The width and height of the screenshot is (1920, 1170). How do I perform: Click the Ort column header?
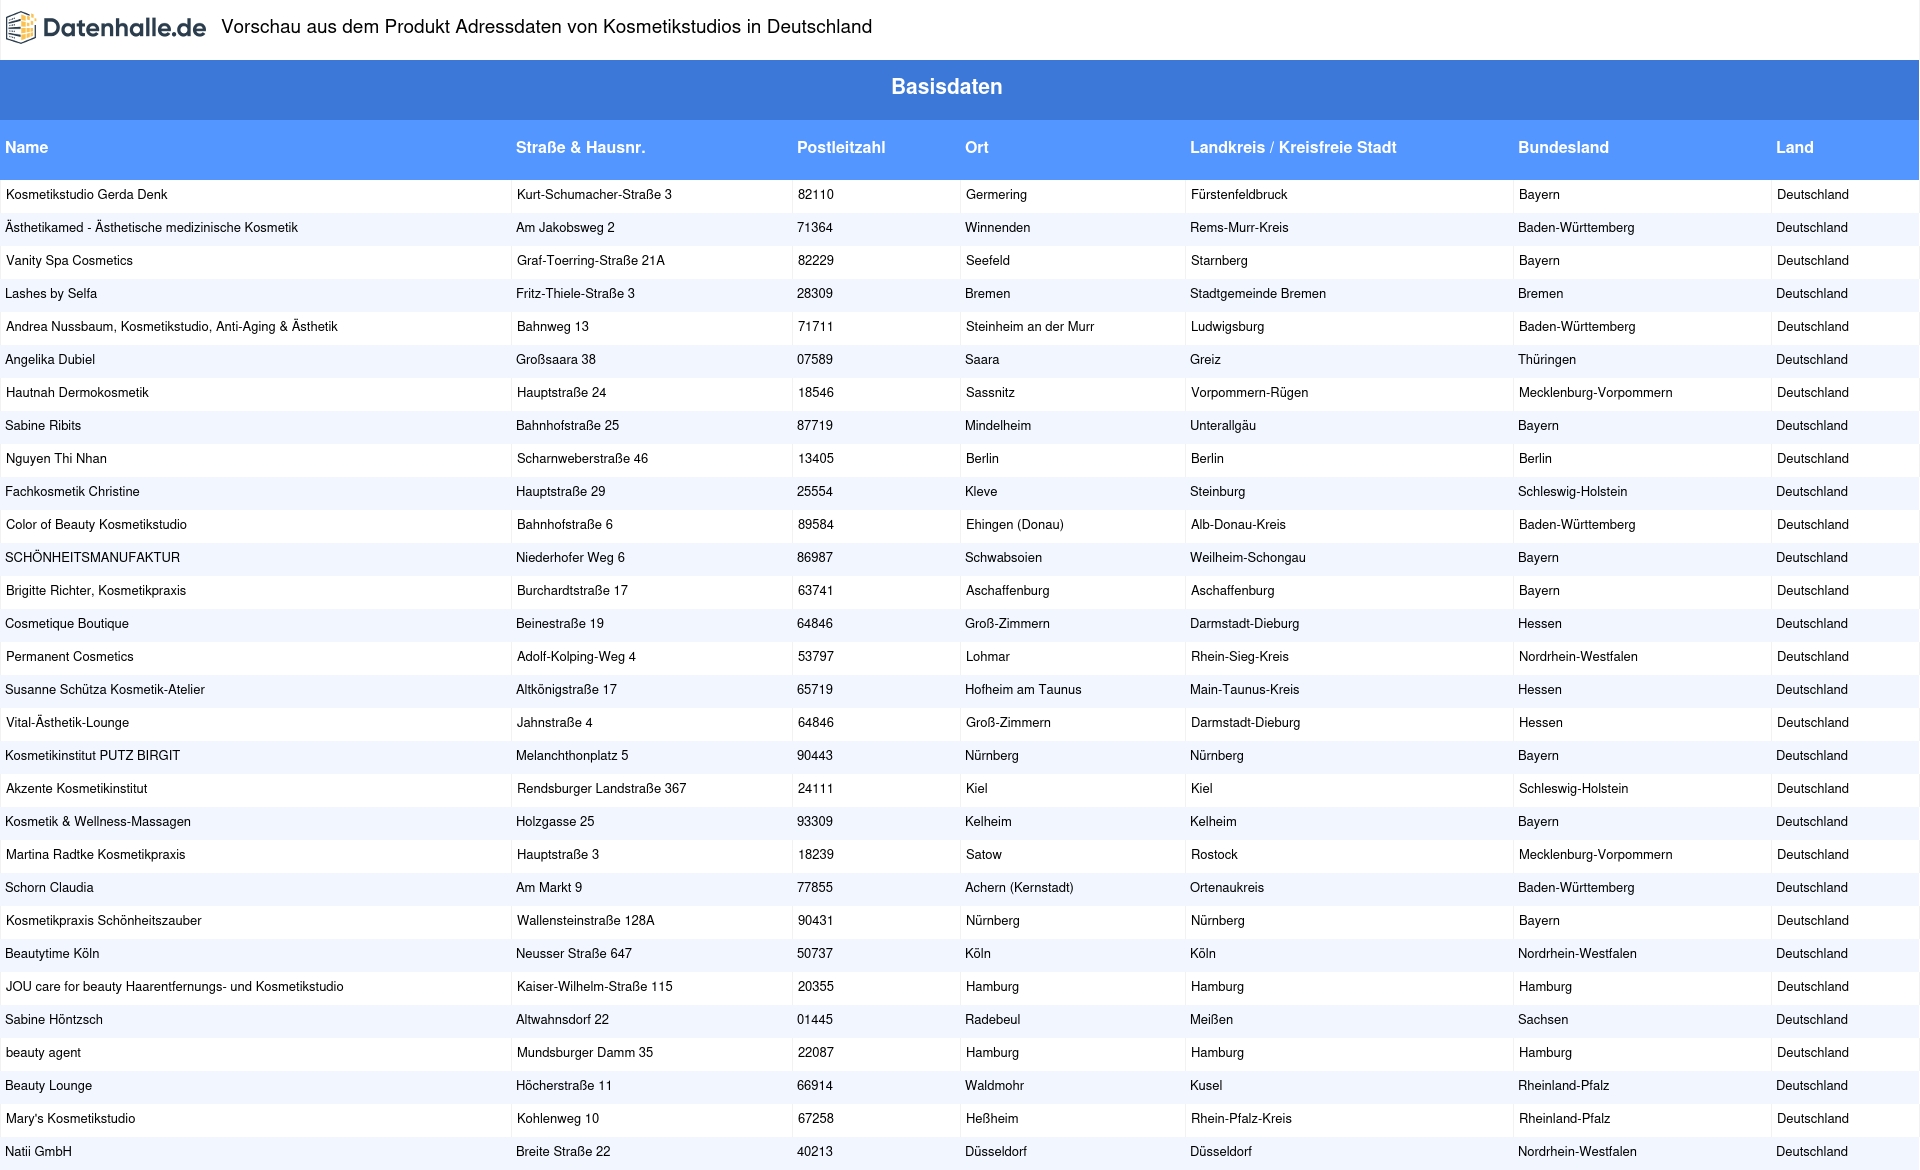pyautogui.click(x=977, y=148)
